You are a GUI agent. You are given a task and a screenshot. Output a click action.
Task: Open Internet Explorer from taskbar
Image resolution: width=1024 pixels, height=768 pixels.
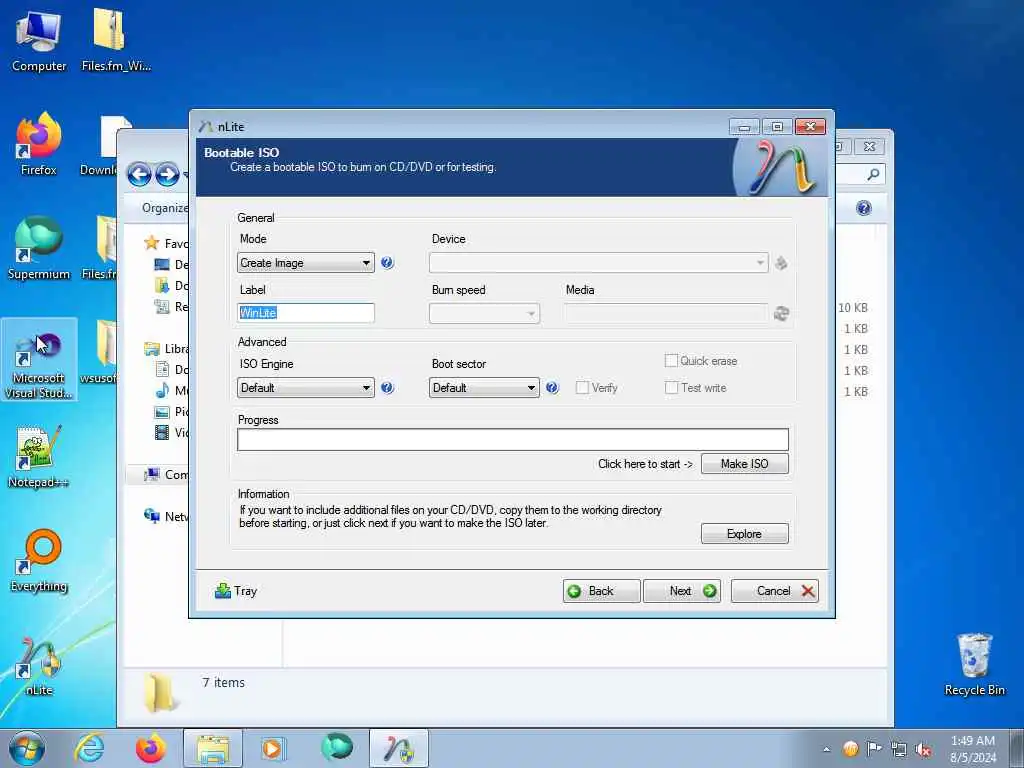tap(89, 748)
